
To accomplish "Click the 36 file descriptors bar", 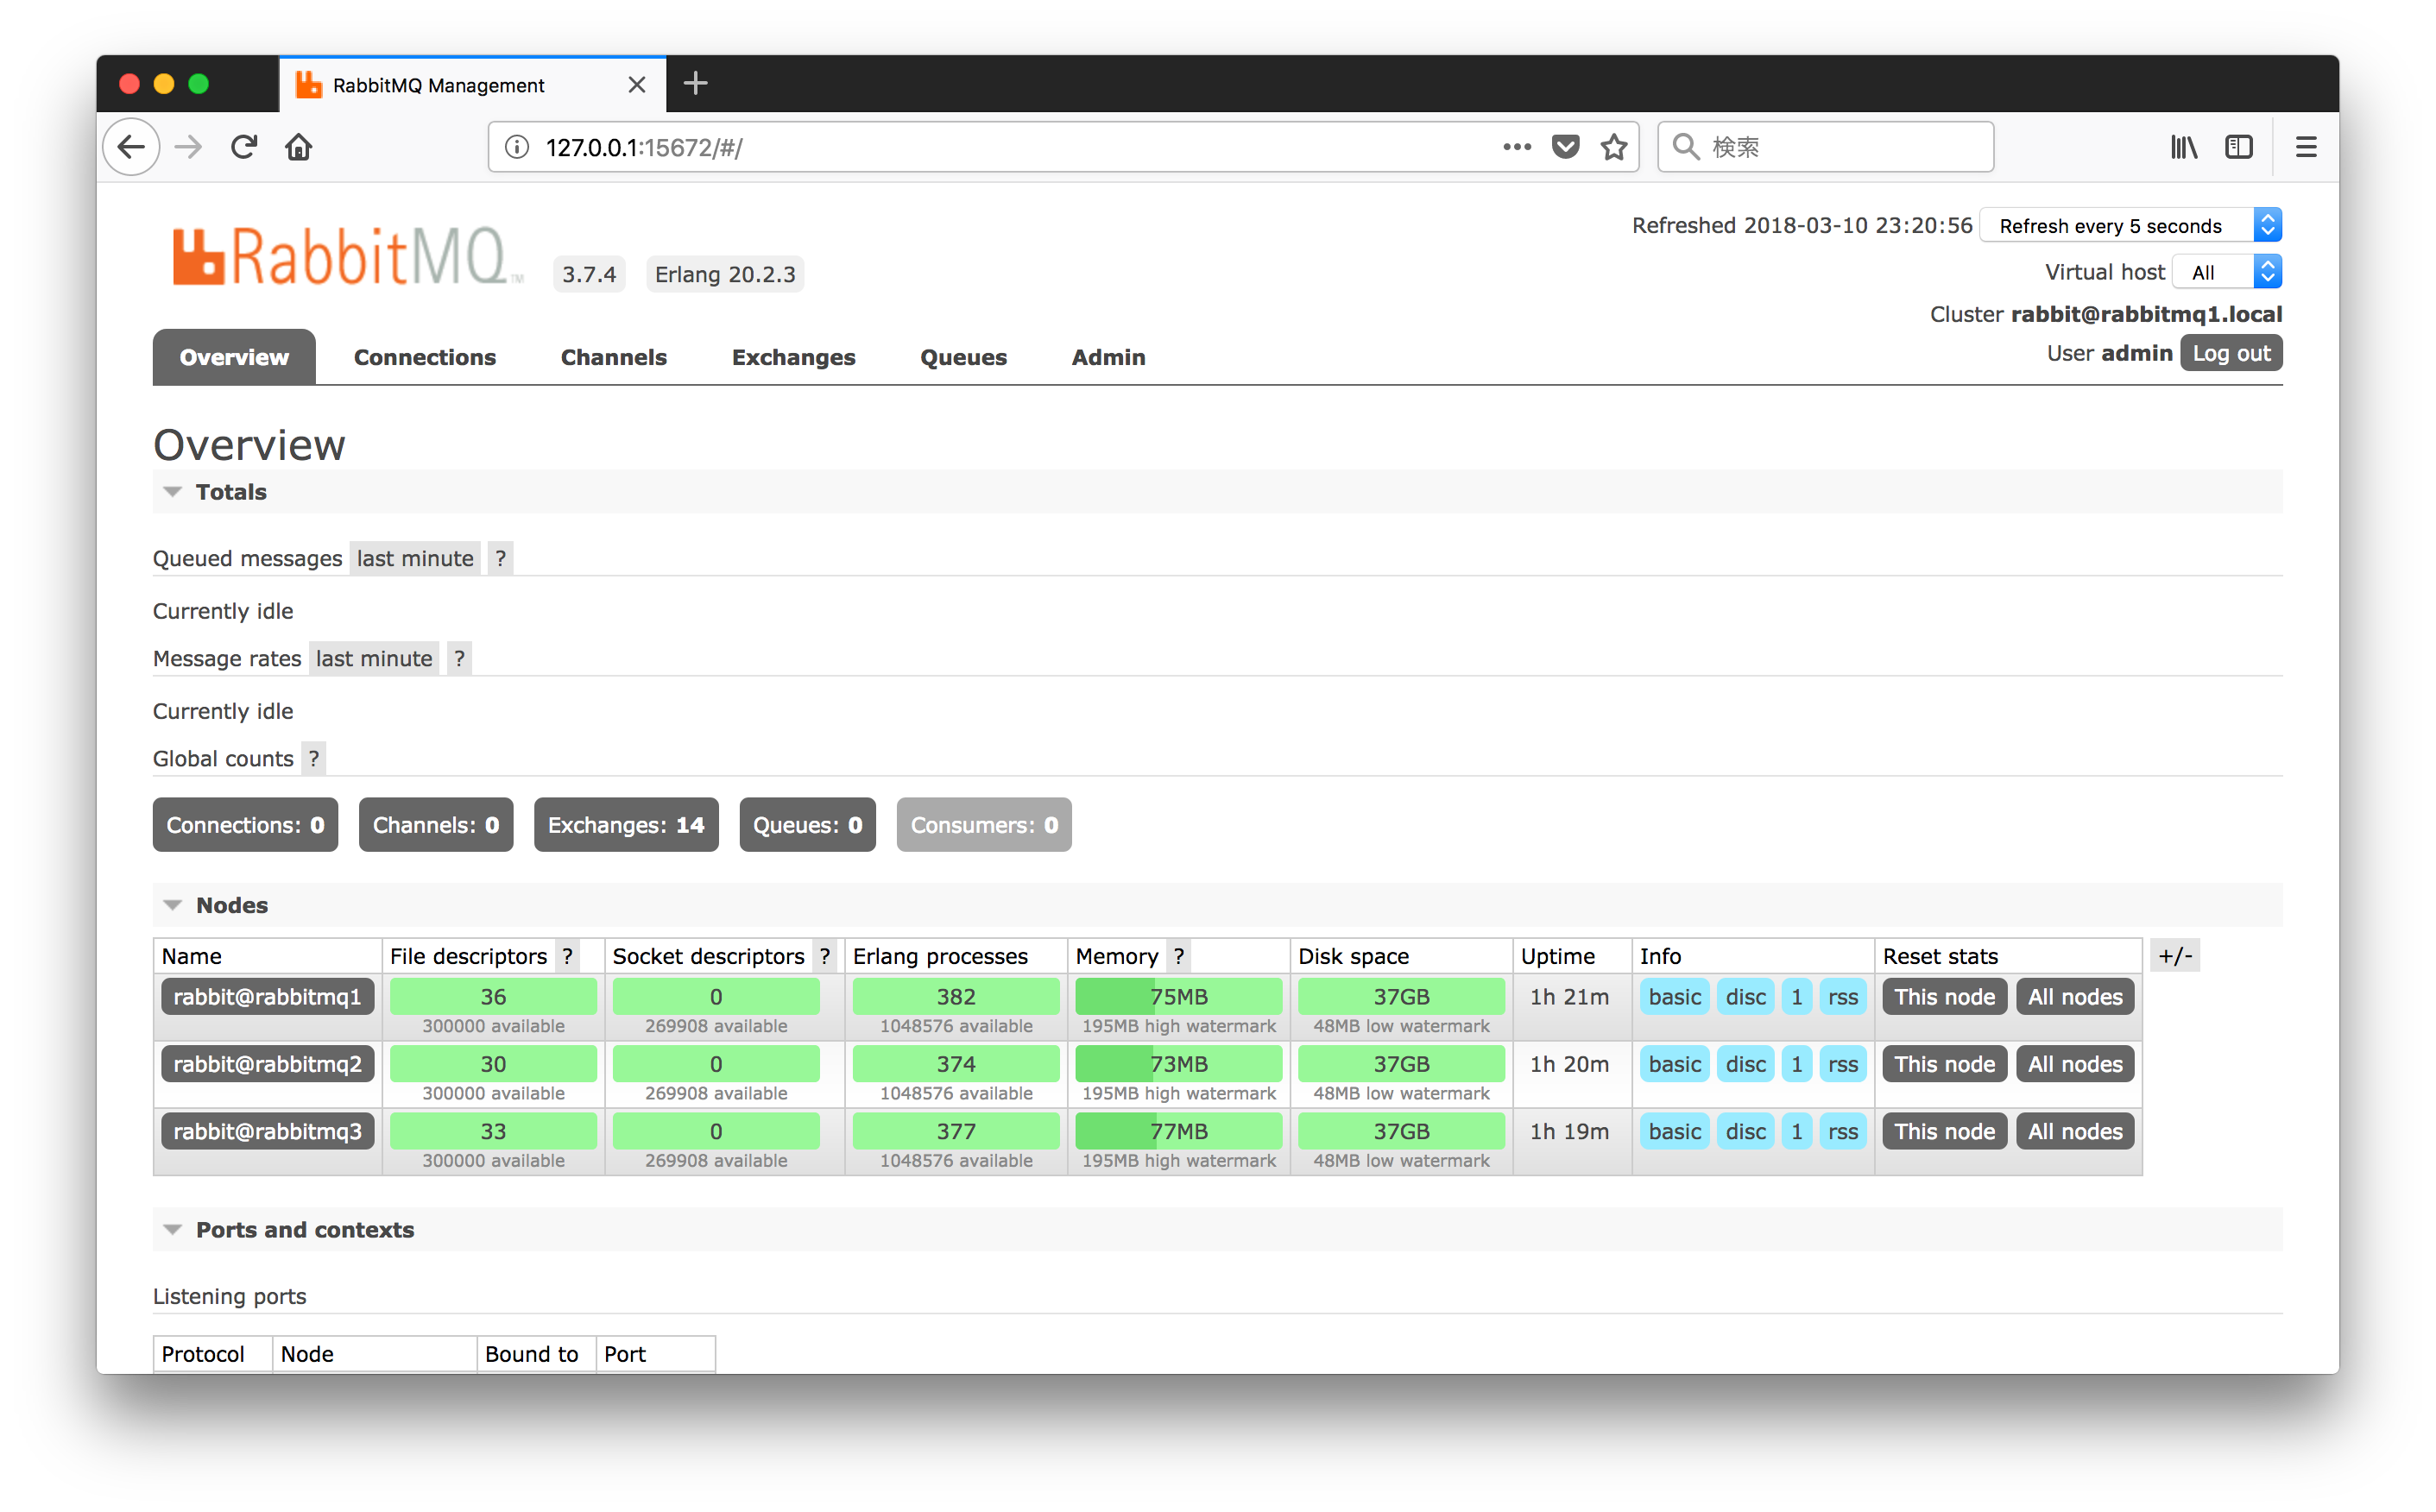I will tap(493, 997).
